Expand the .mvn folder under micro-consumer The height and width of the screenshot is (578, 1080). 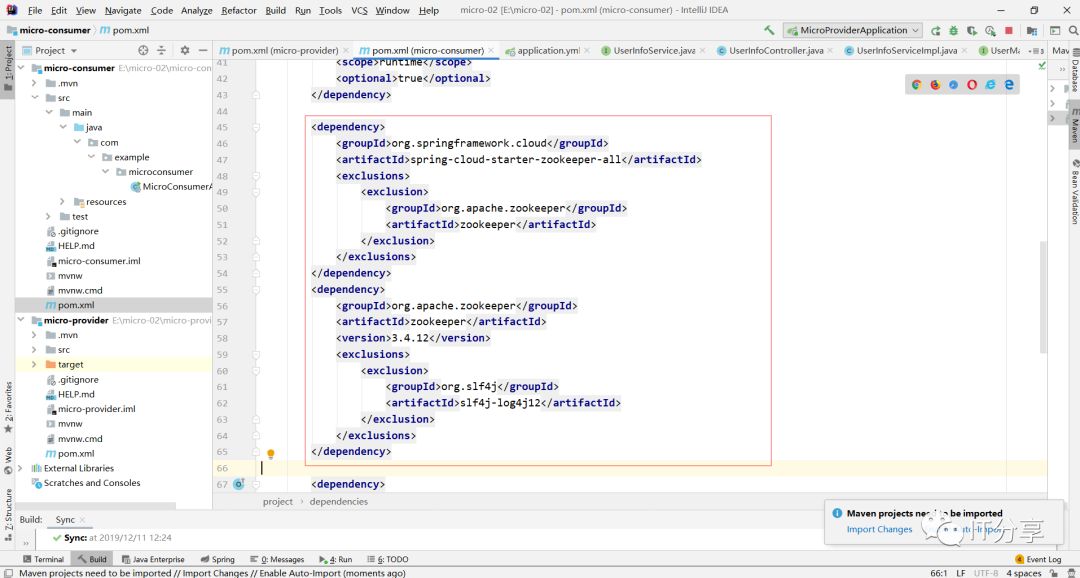pyautogui.click(x=34, y=83)
